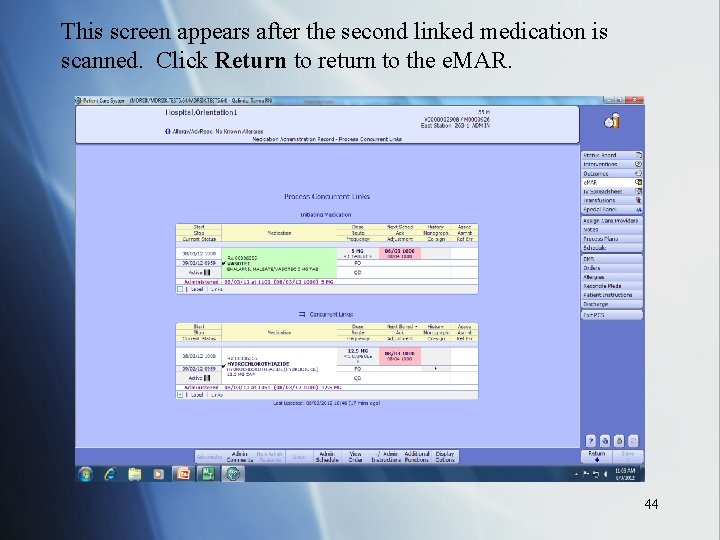This screenshot has width=720, height=540.
Task: Open the PowerPoint taskbar icon
Action: pos(183,474)
